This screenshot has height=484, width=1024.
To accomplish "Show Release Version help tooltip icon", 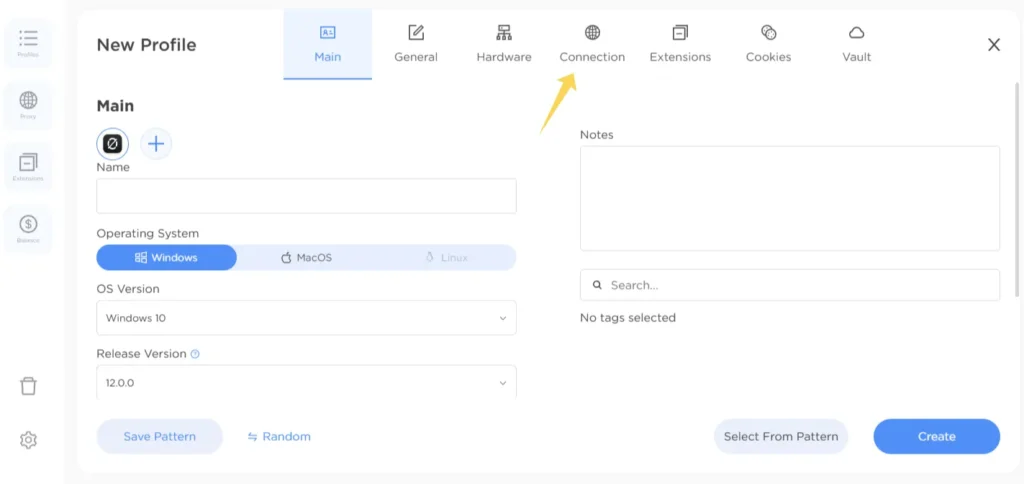I will pyautogui.click(x=195, y=354).
